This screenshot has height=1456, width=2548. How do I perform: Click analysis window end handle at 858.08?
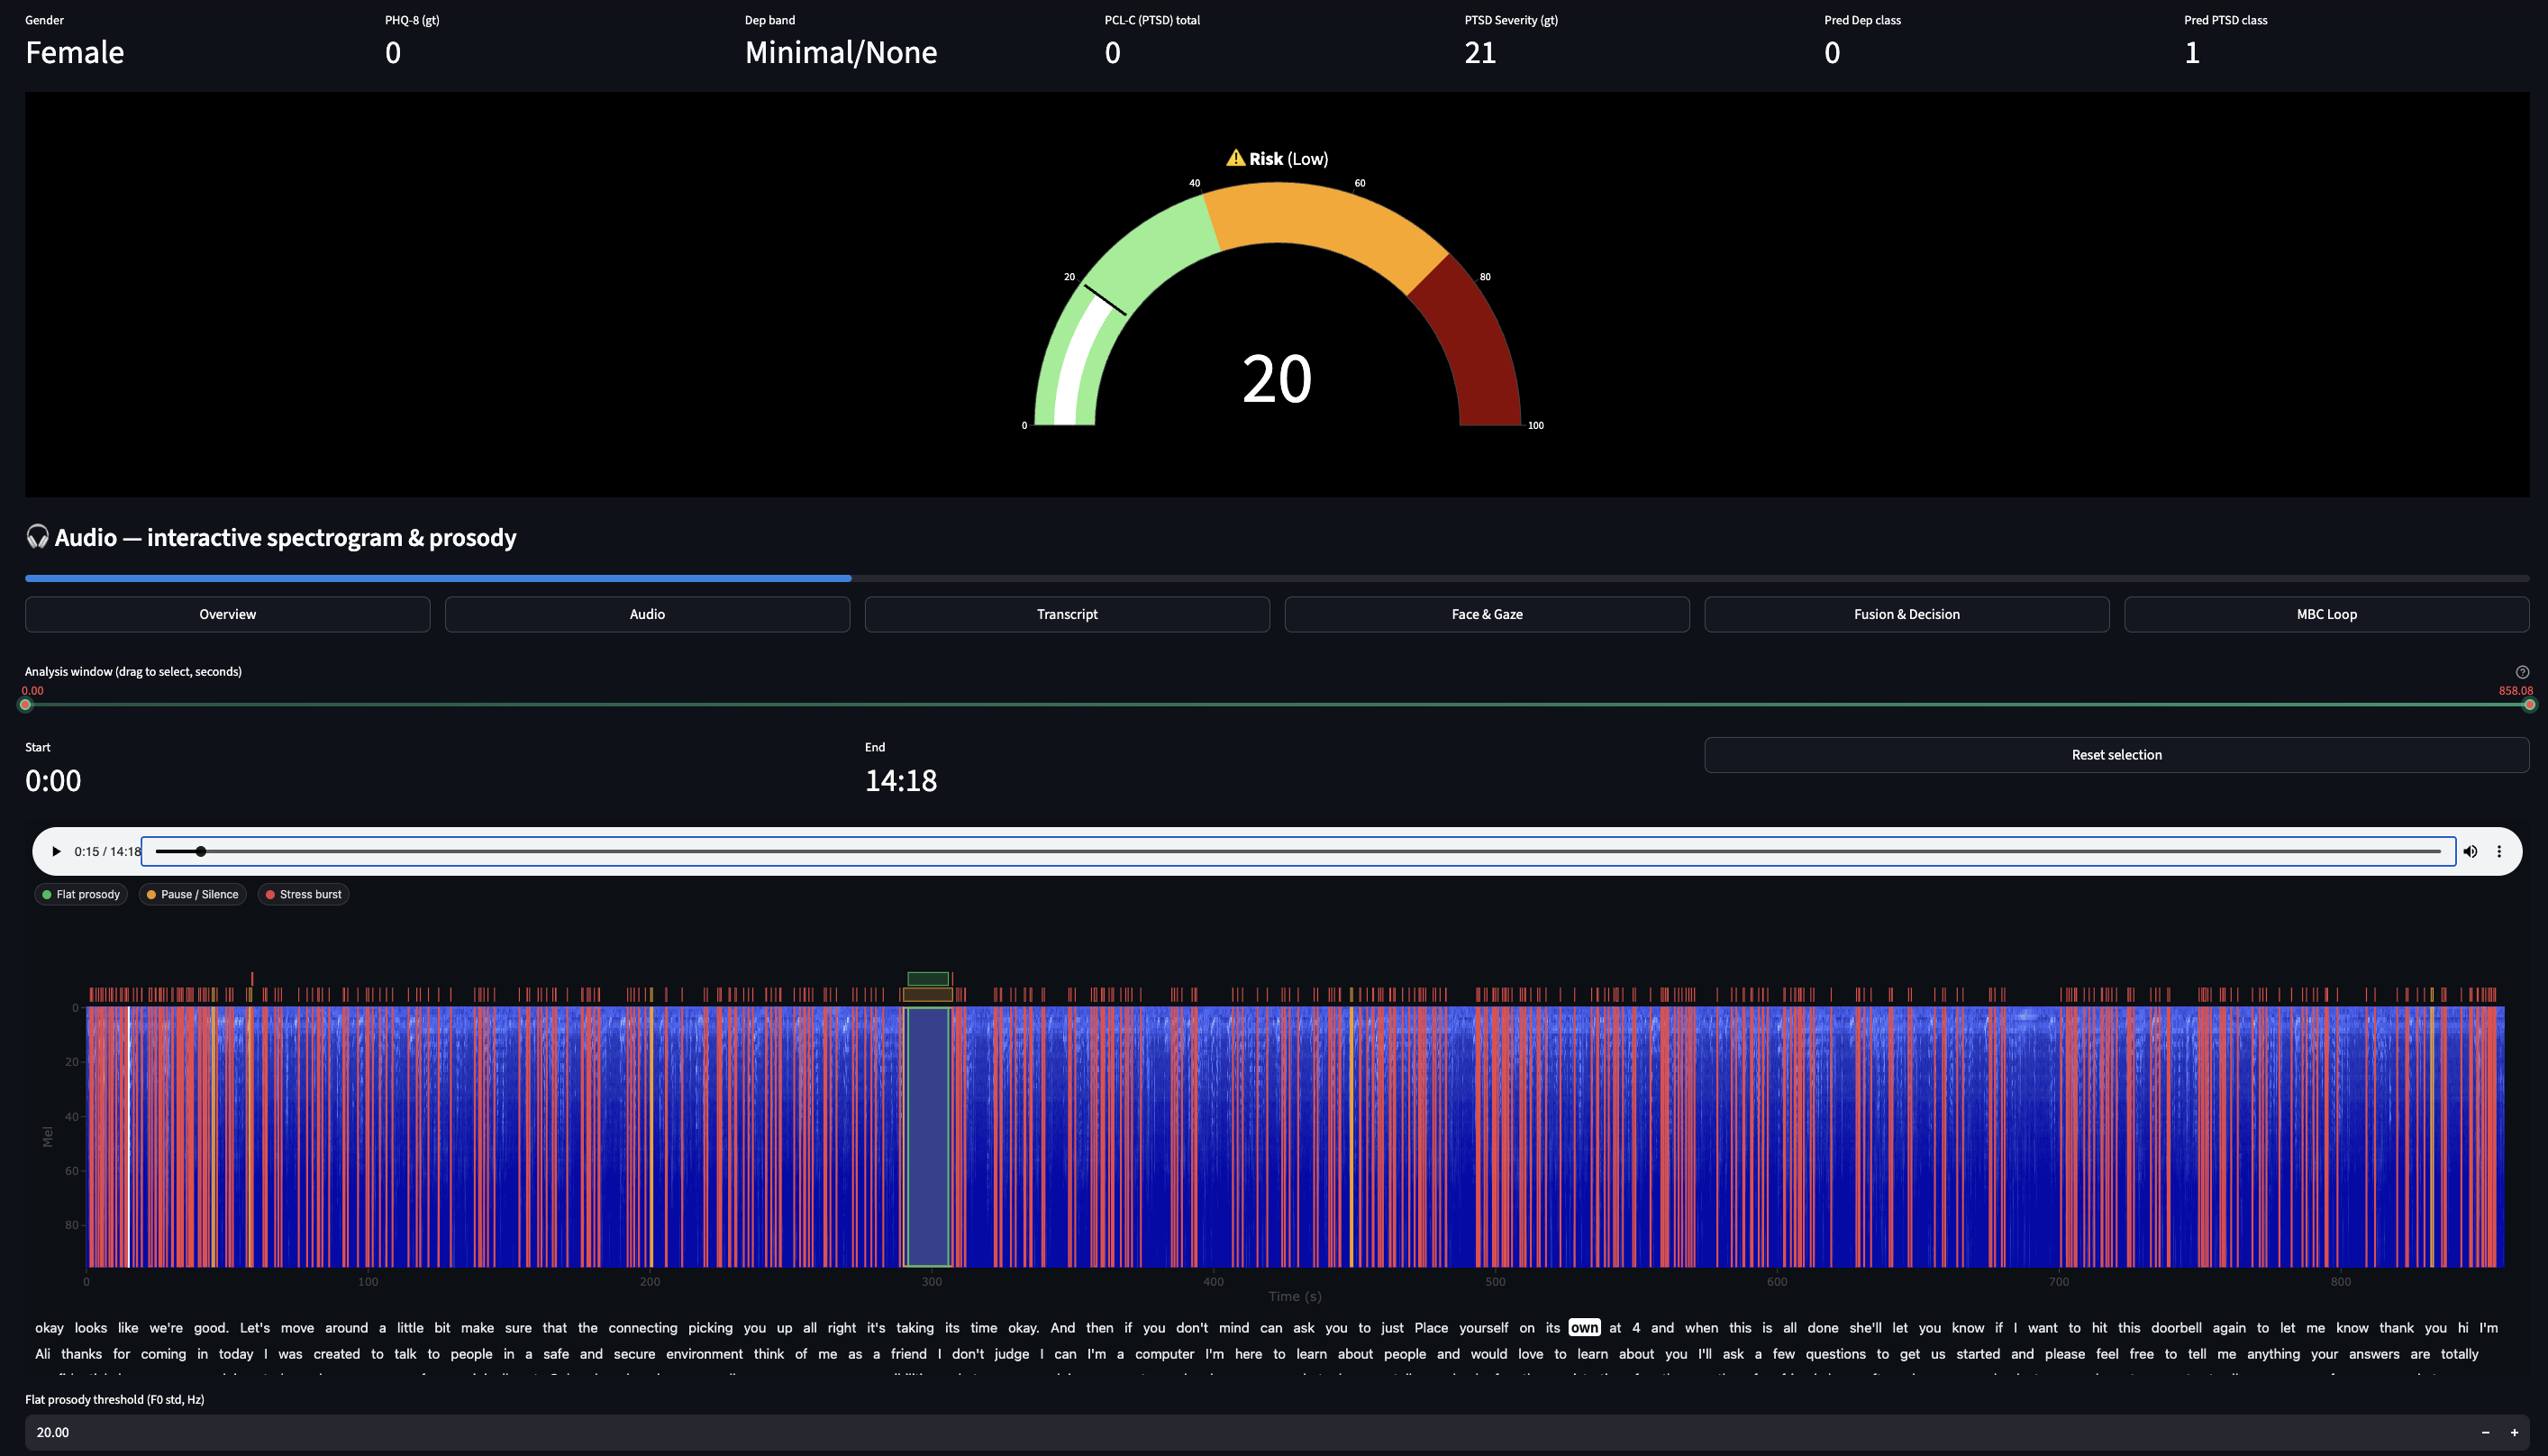pyautogui.click(x=2529, y=705)
